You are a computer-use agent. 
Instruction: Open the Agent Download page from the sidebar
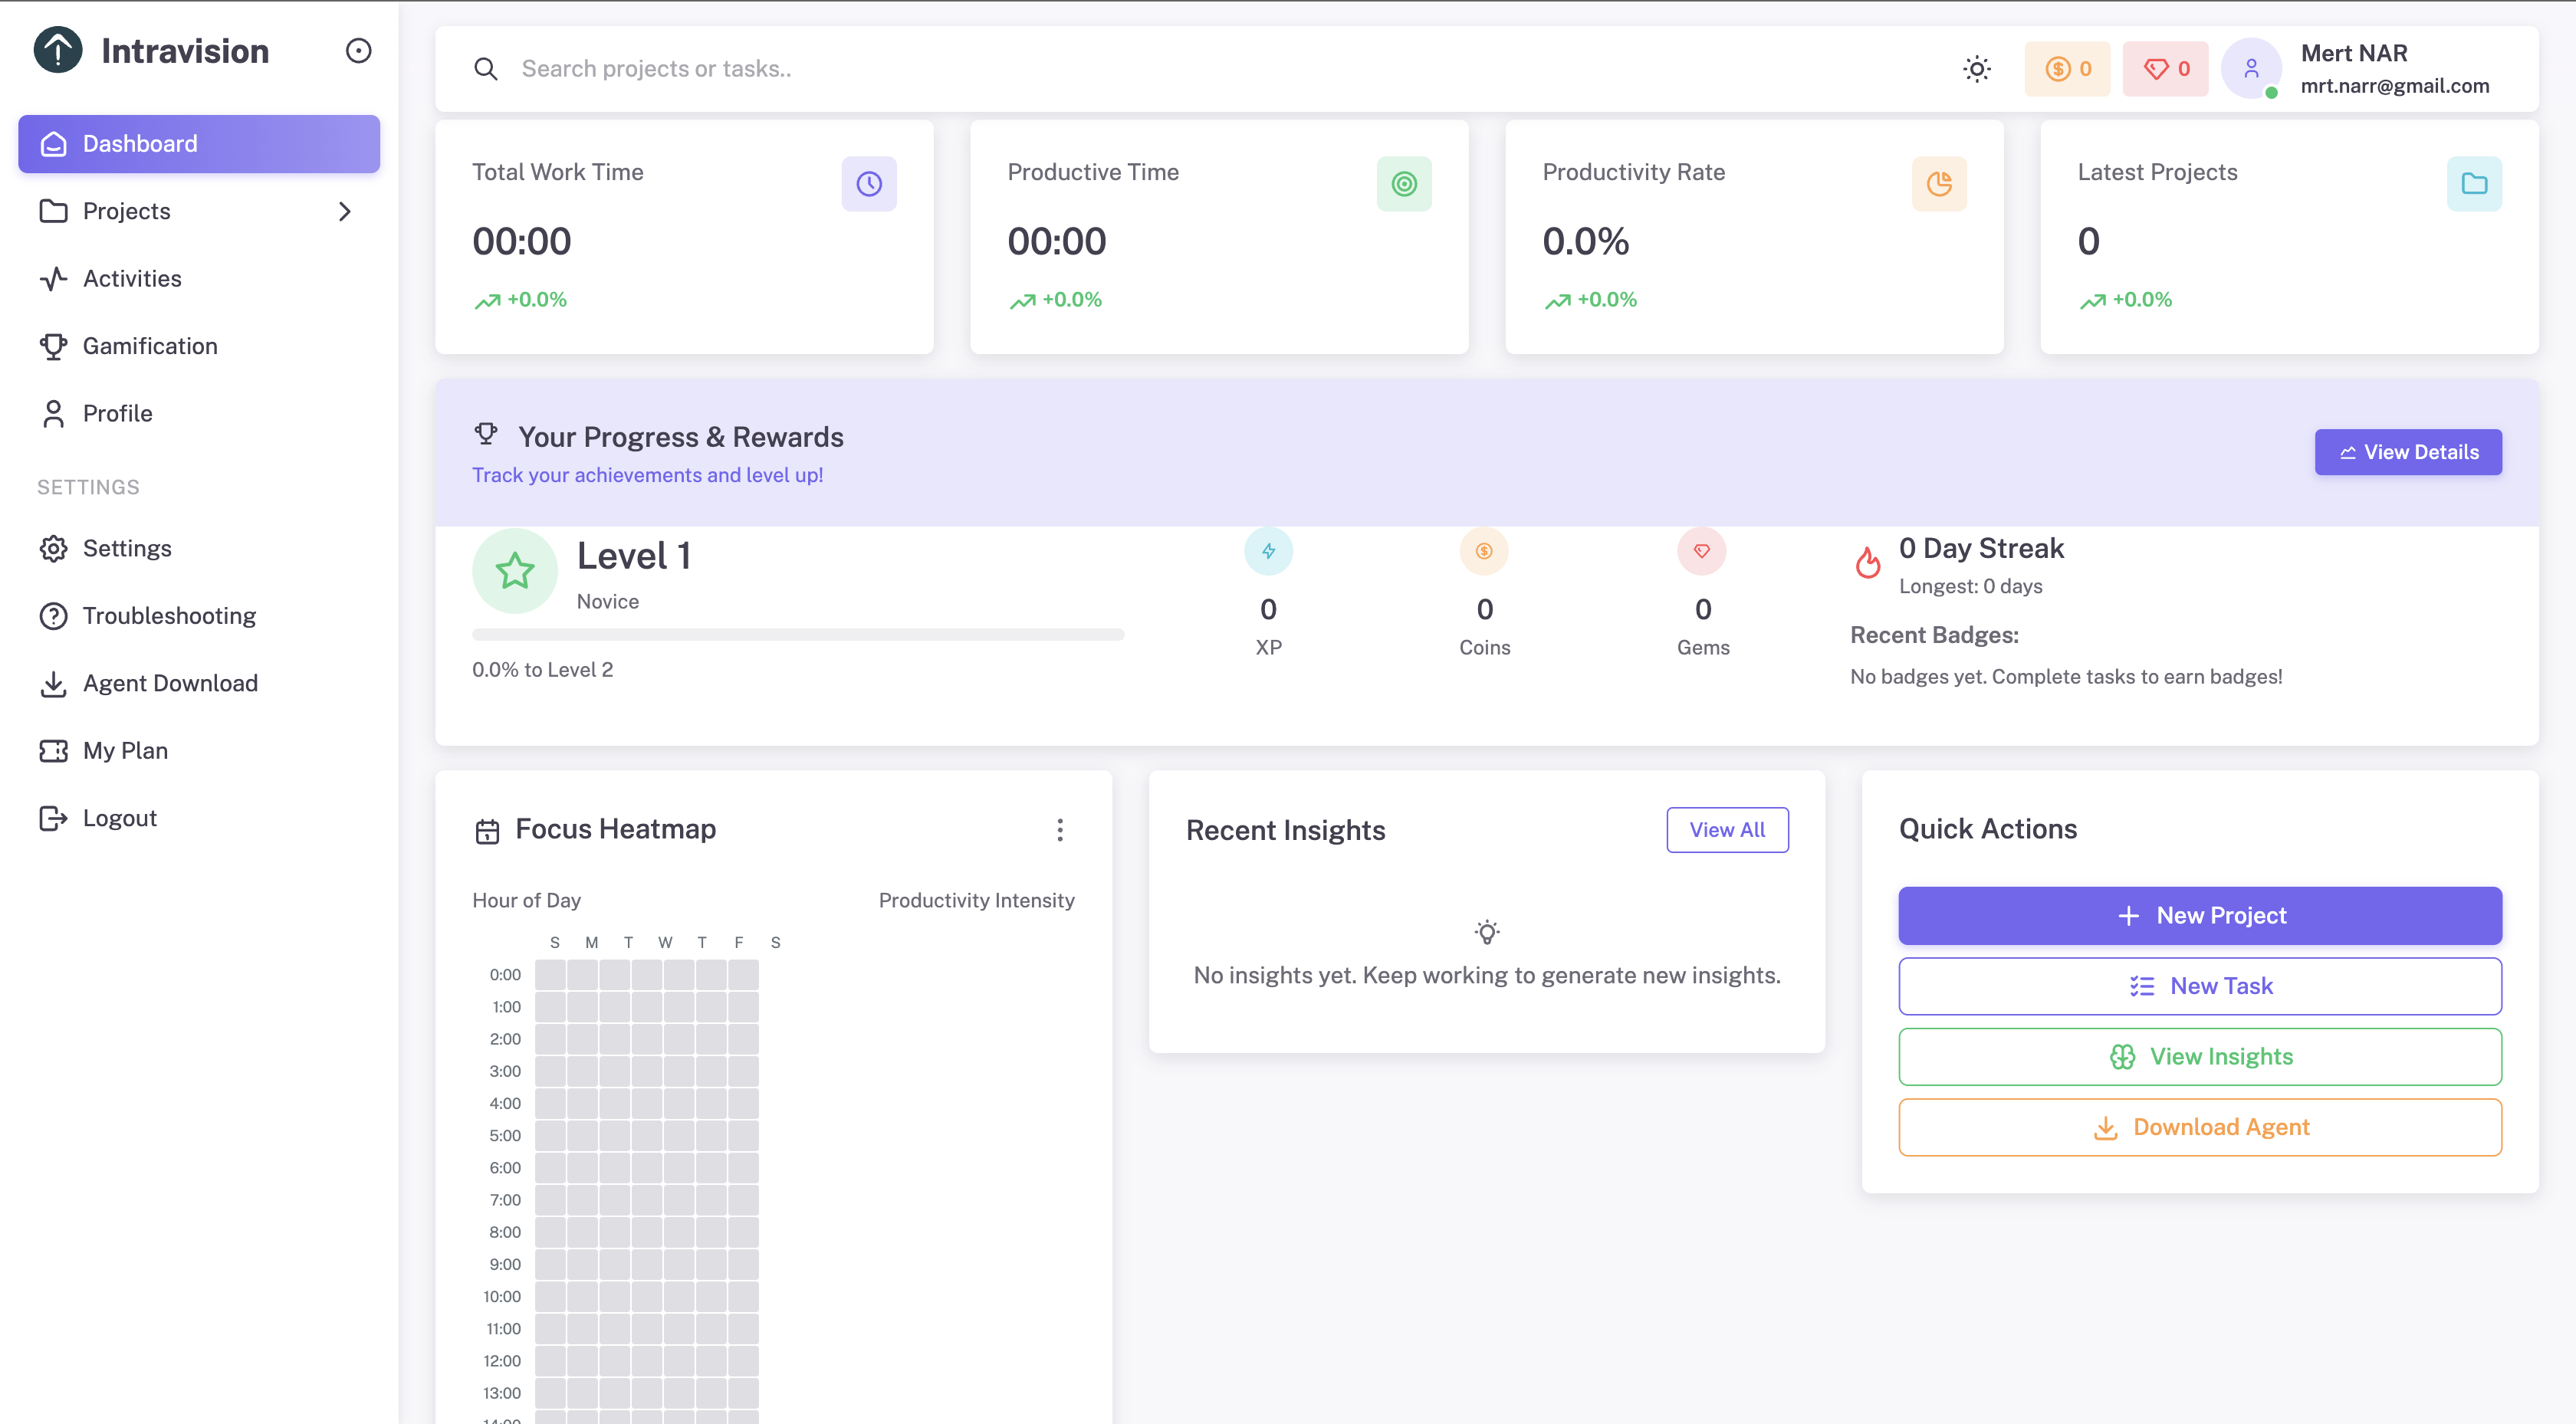click(x=170, y=683)
